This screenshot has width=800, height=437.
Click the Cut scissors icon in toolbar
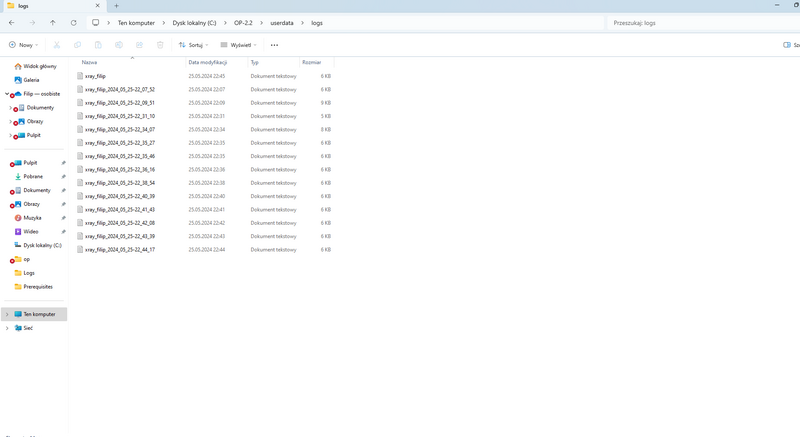point(57,45)
